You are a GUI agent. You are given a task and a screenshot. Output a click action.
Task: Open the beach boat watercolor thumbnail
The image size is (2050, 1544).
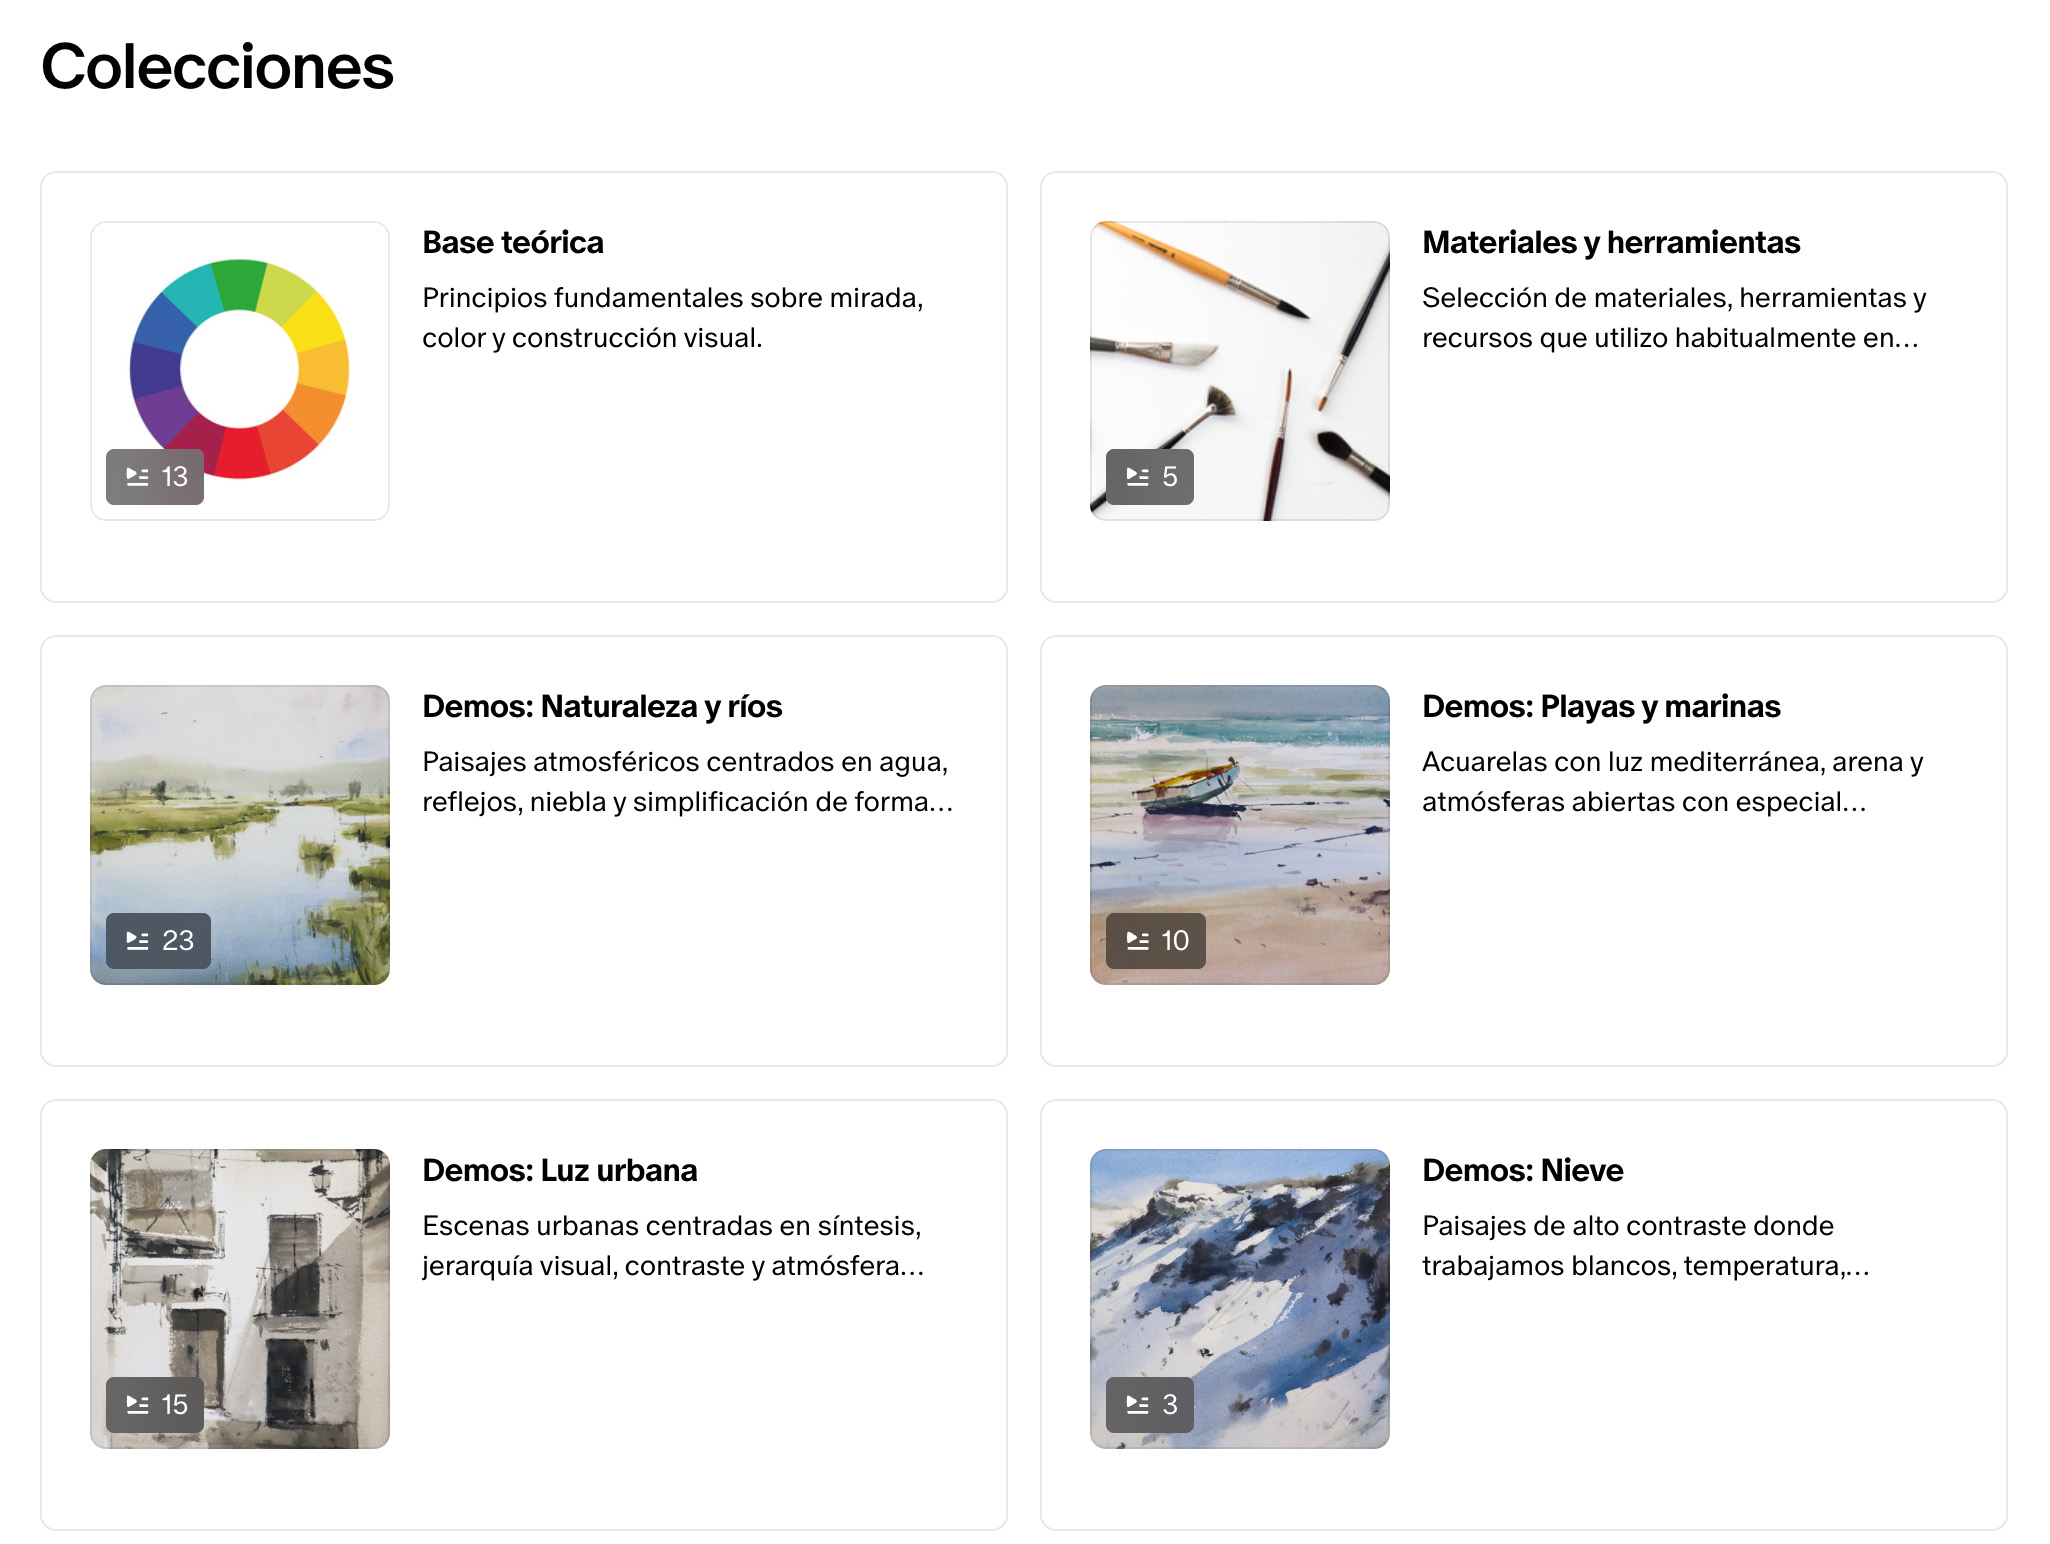point(1240,835)
